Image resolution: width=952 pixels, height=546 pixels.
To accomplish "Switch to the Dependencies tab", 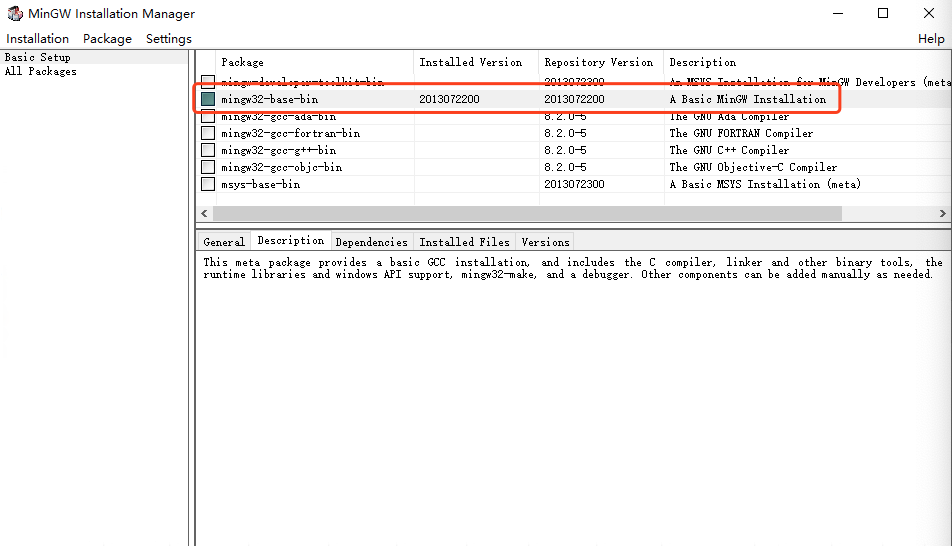I will [372, 242].
